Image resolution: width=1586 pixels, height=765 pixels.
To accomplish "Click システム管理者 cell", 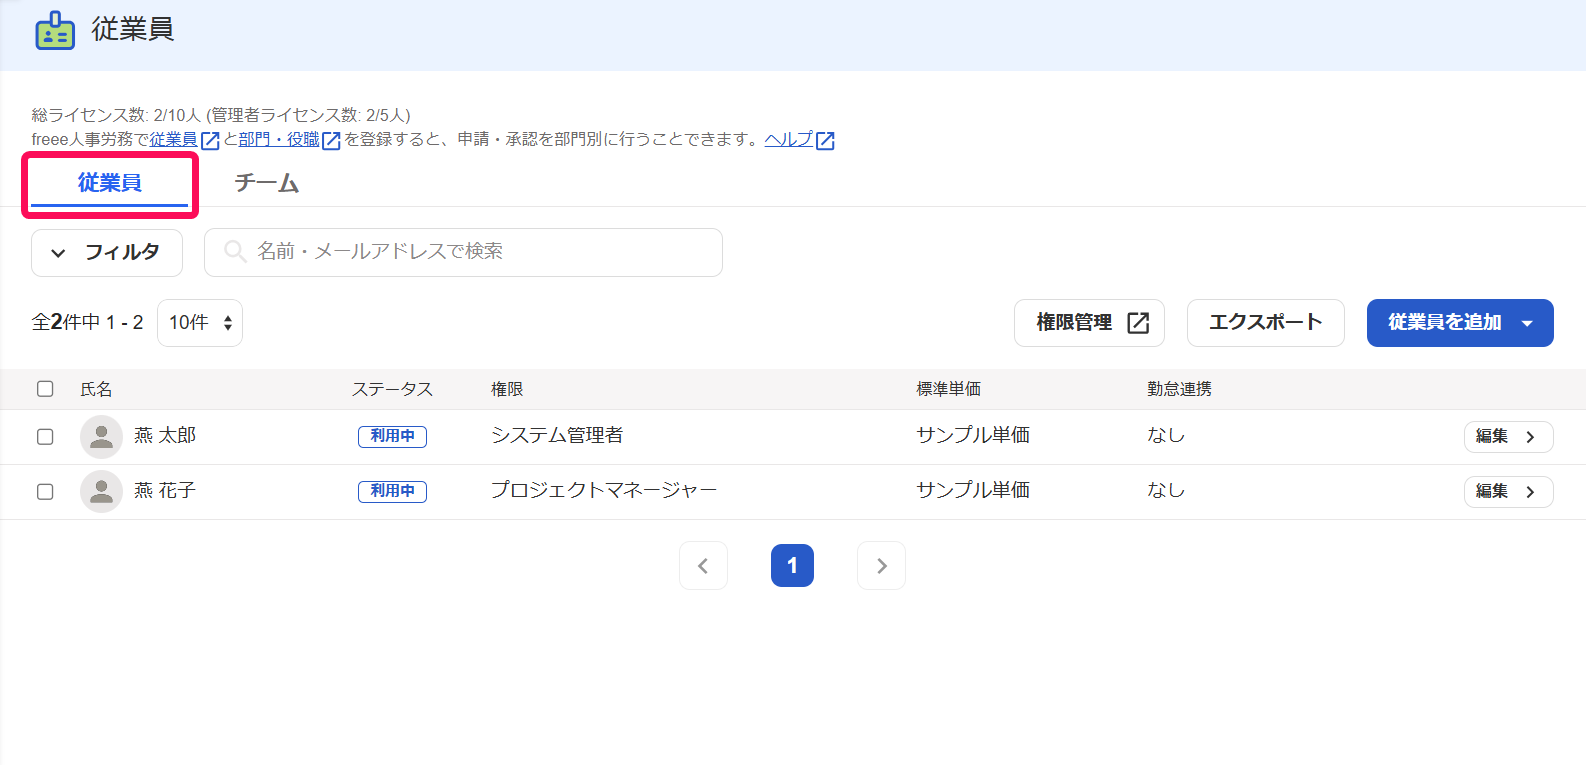I will coord(557,436).
